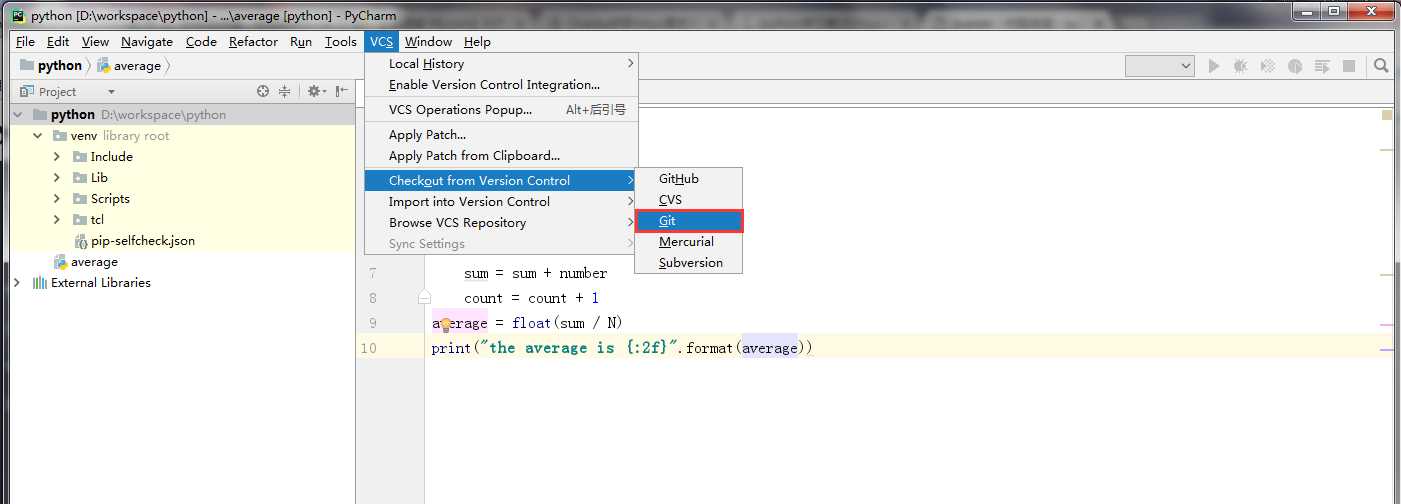Click the Run (play) toolbar icon
Image resolution: width=1401 pixels, height=504 pixels.
[x=1214, y=66]
